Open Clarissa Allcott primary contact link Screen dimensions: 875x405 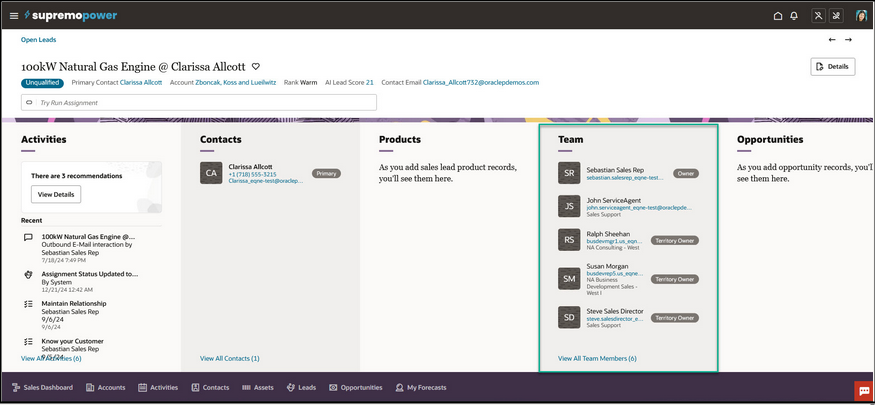tap(141, 83)
